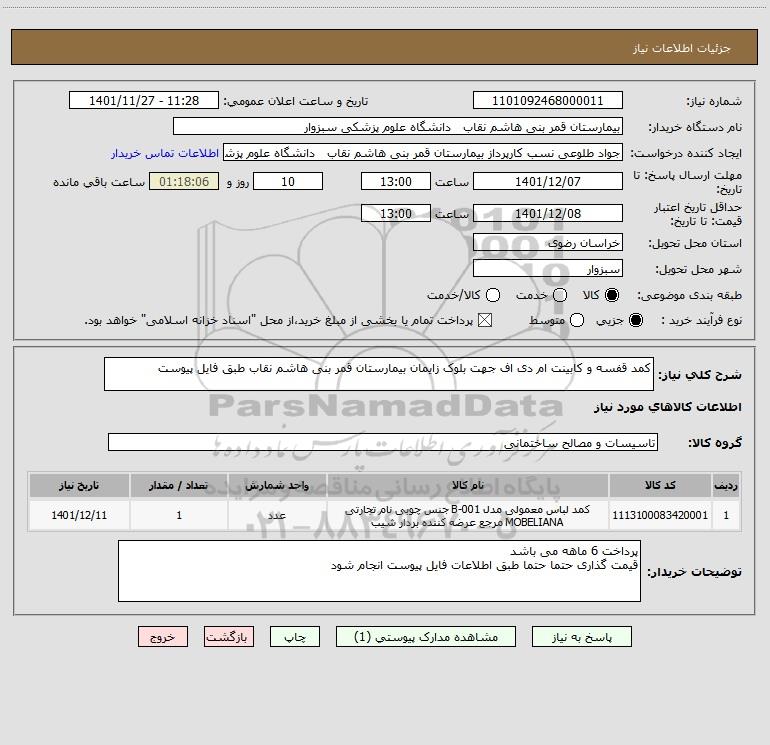
Task: Click the بازگشت back button
Action: [229, 637]
